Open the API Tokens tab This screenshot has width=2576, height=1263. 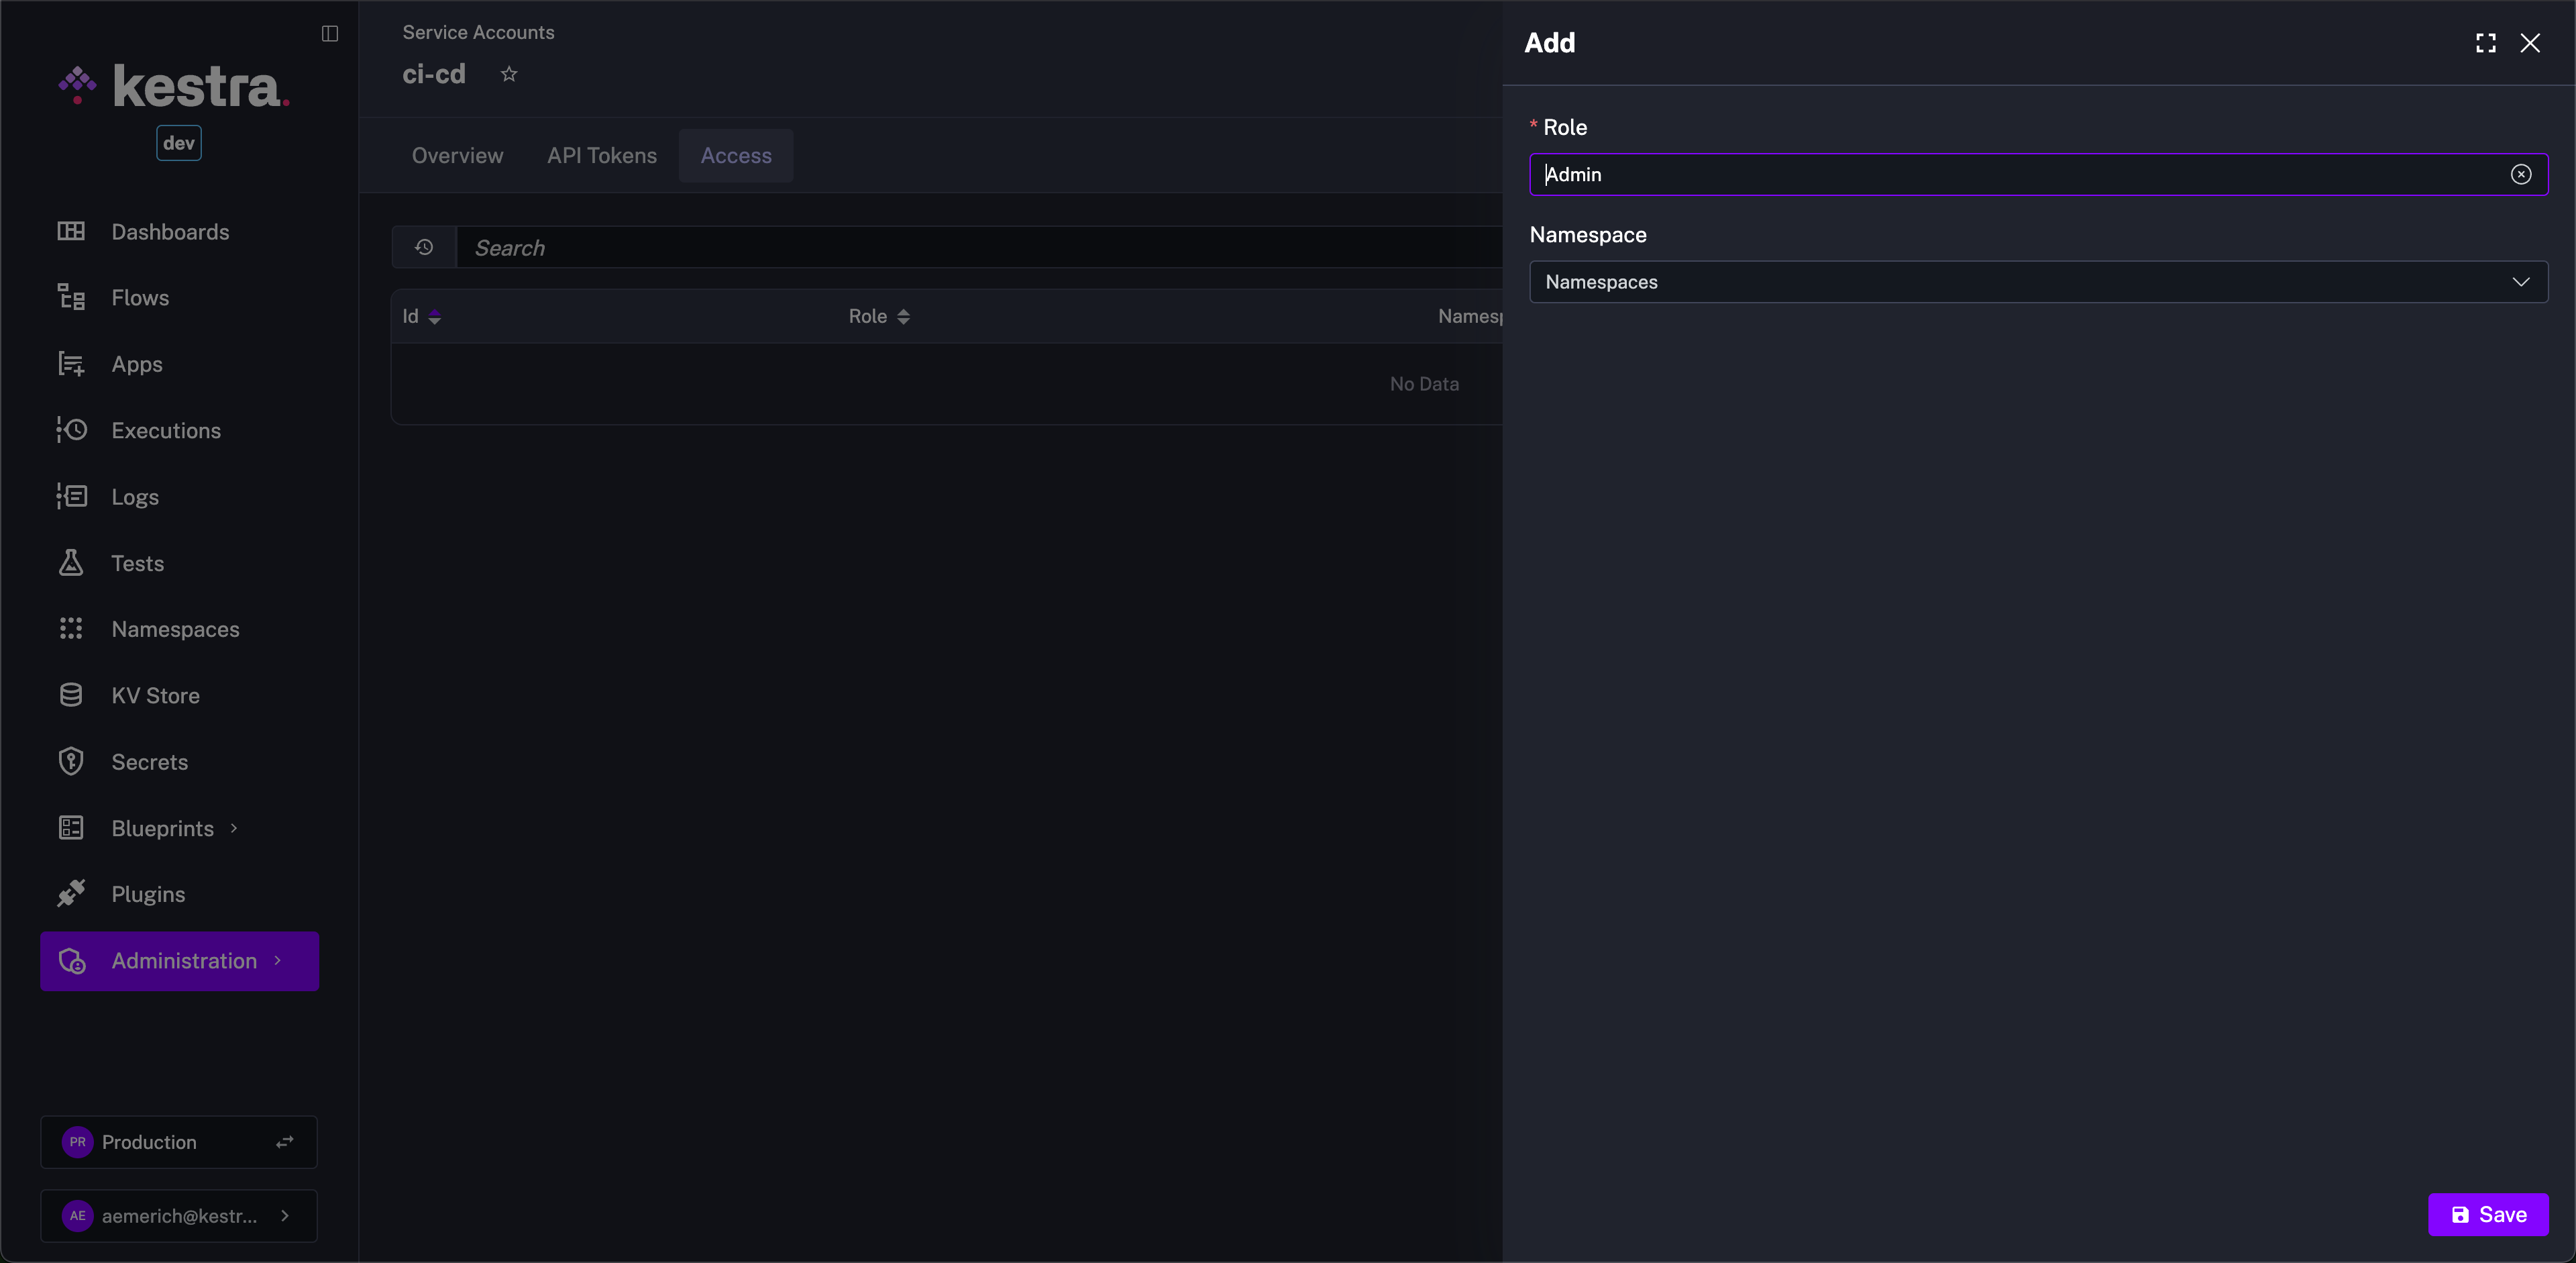pyautogui.click(x=601, y=155)
